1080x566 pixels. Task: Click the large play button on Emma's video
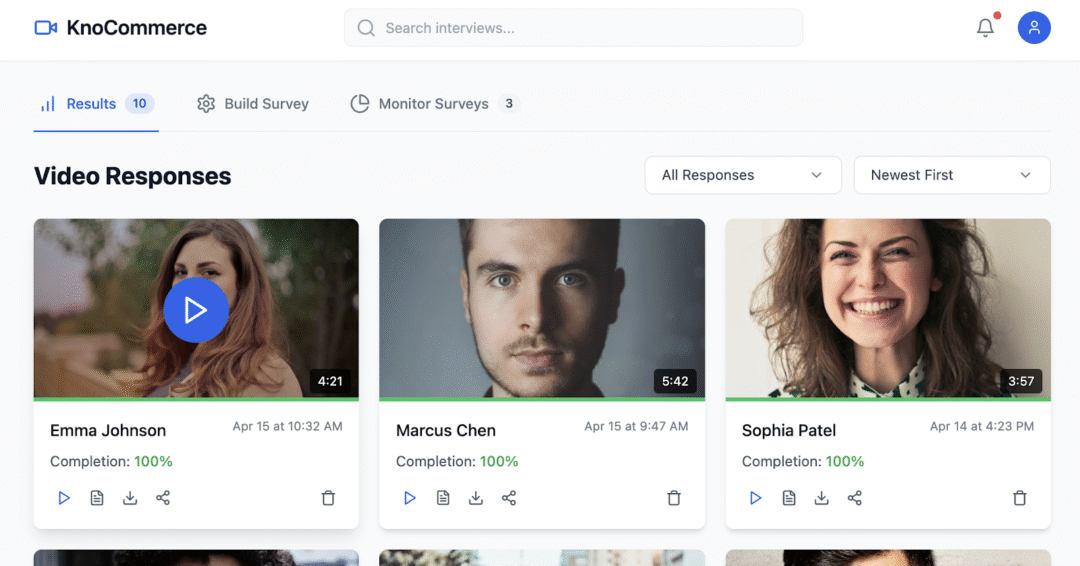click(x=196, y=310)
